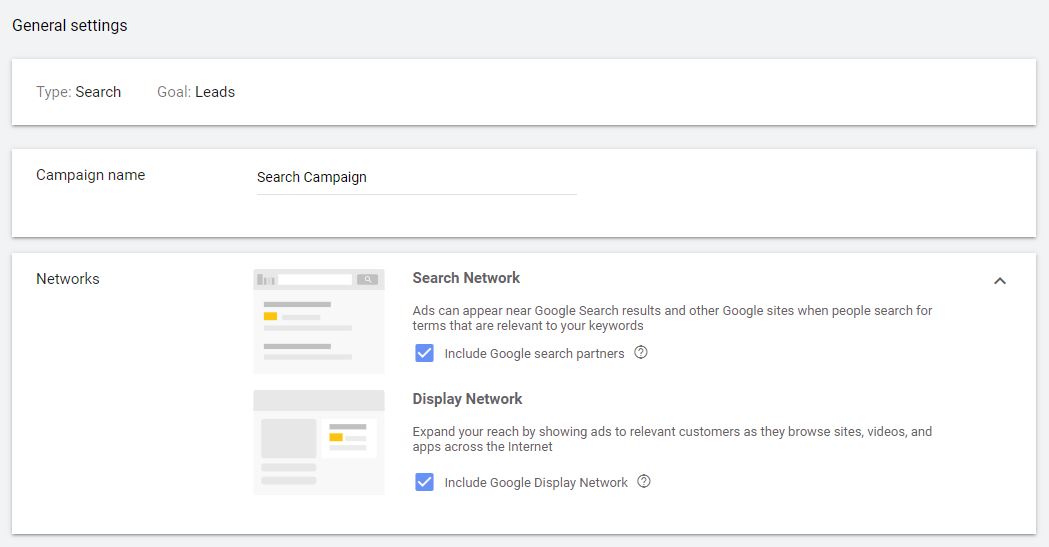Viewport: 1049px width, 547px height.
Task: Focus the Campaign name text field
Action: point(416,177)
